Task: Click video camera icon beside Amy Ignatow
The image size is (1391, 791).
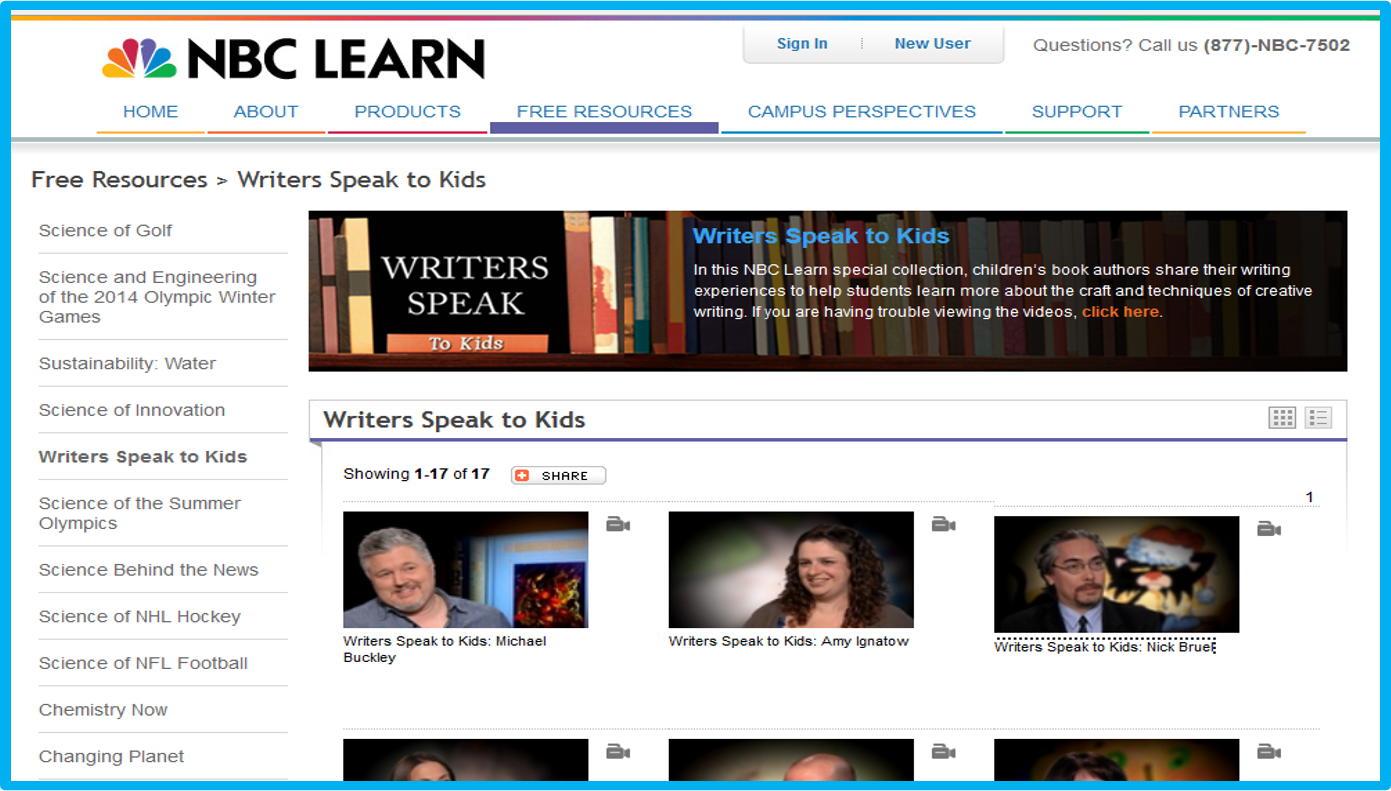Action: pyautogui.click(x=943, y=524)
